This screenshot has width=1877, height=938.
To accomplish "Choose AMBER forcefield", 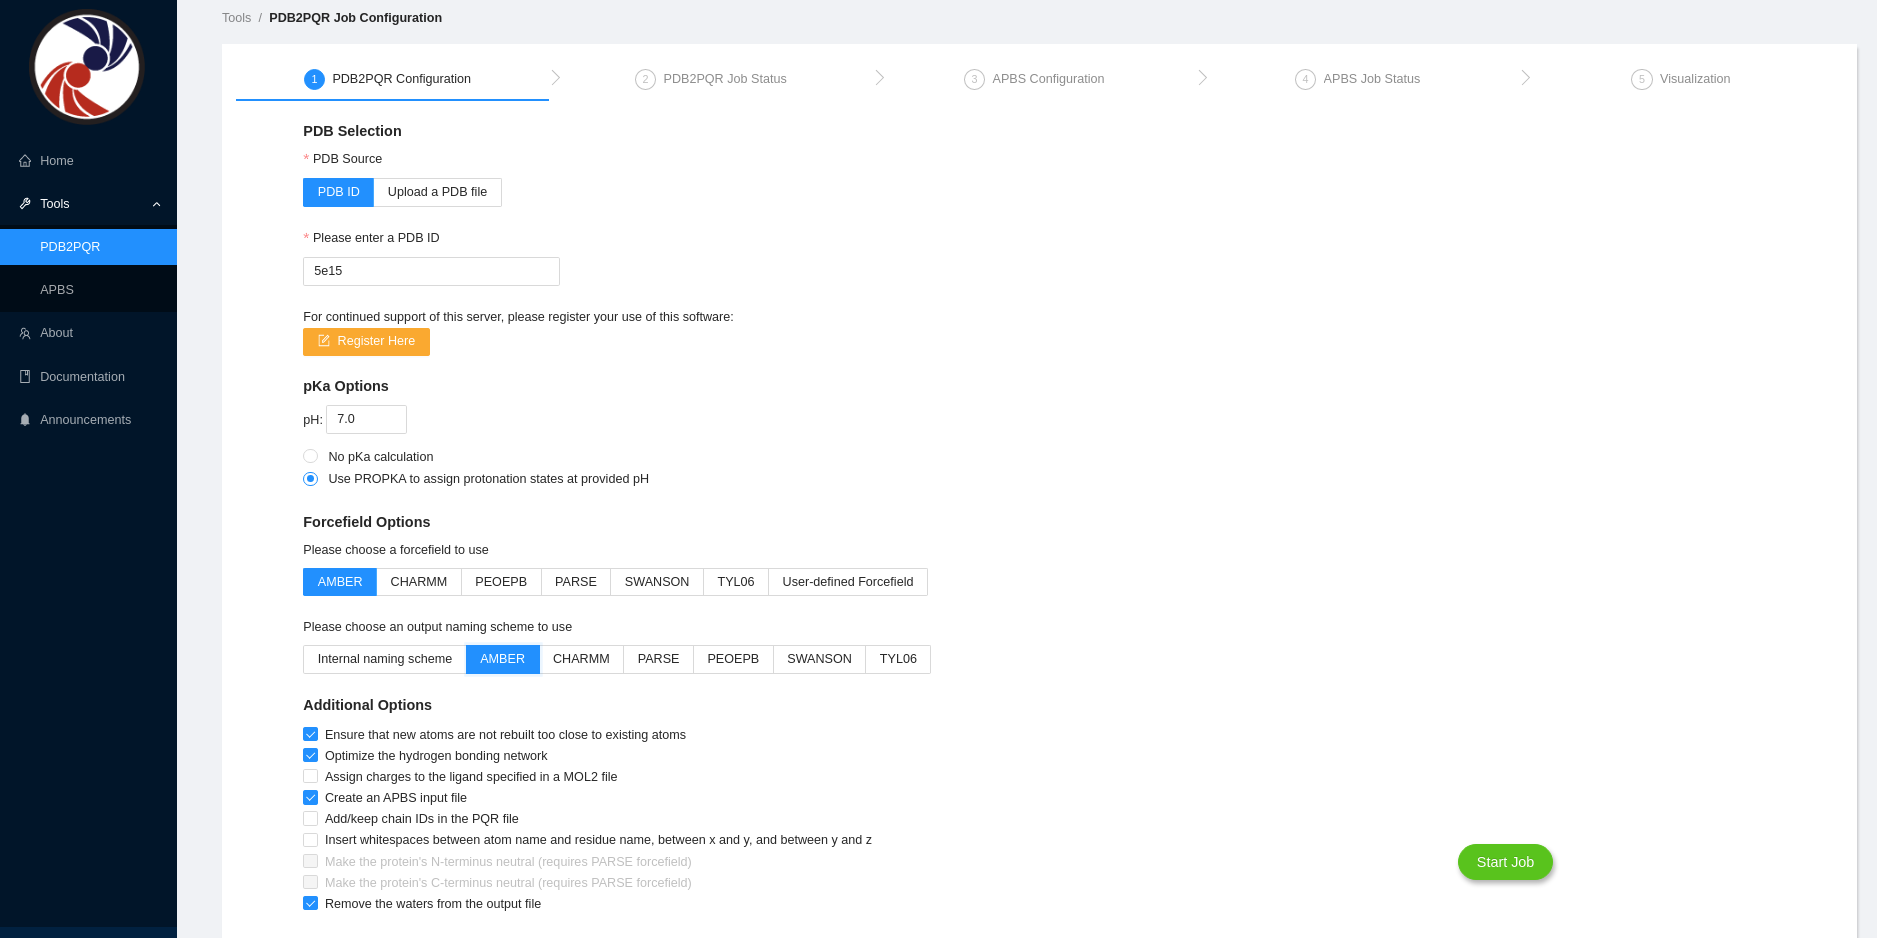I will (x=340, y=582).
